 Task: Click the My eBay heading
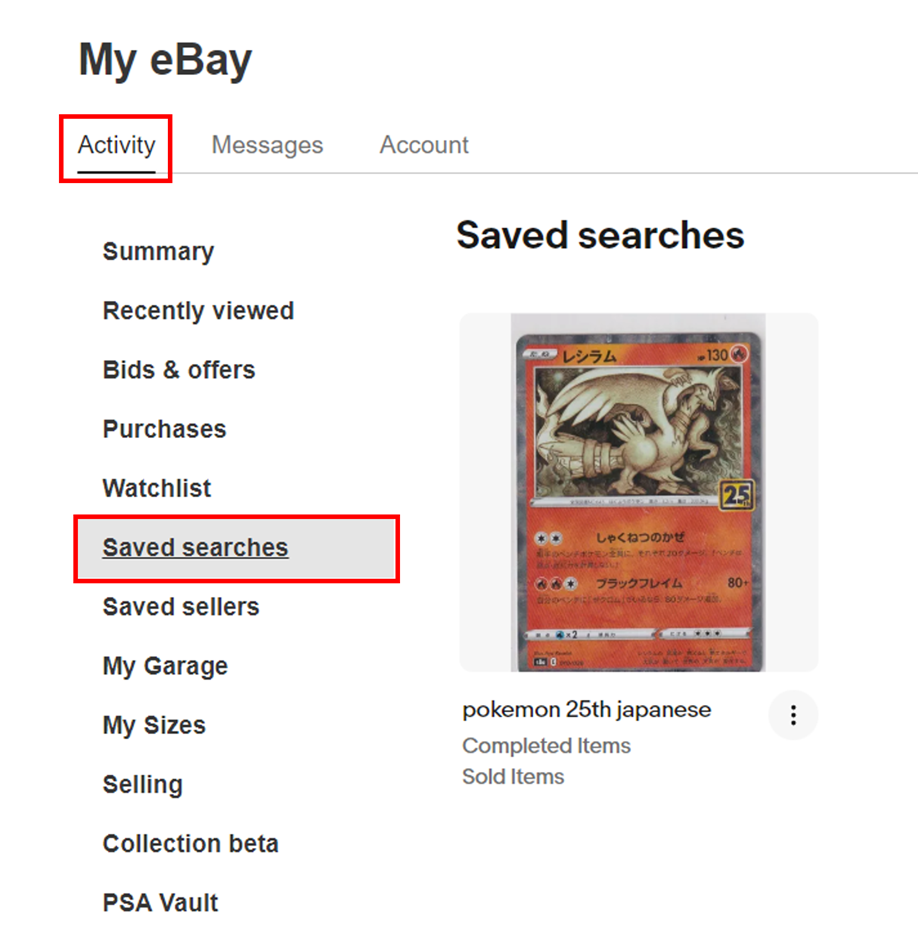point(165,60)
